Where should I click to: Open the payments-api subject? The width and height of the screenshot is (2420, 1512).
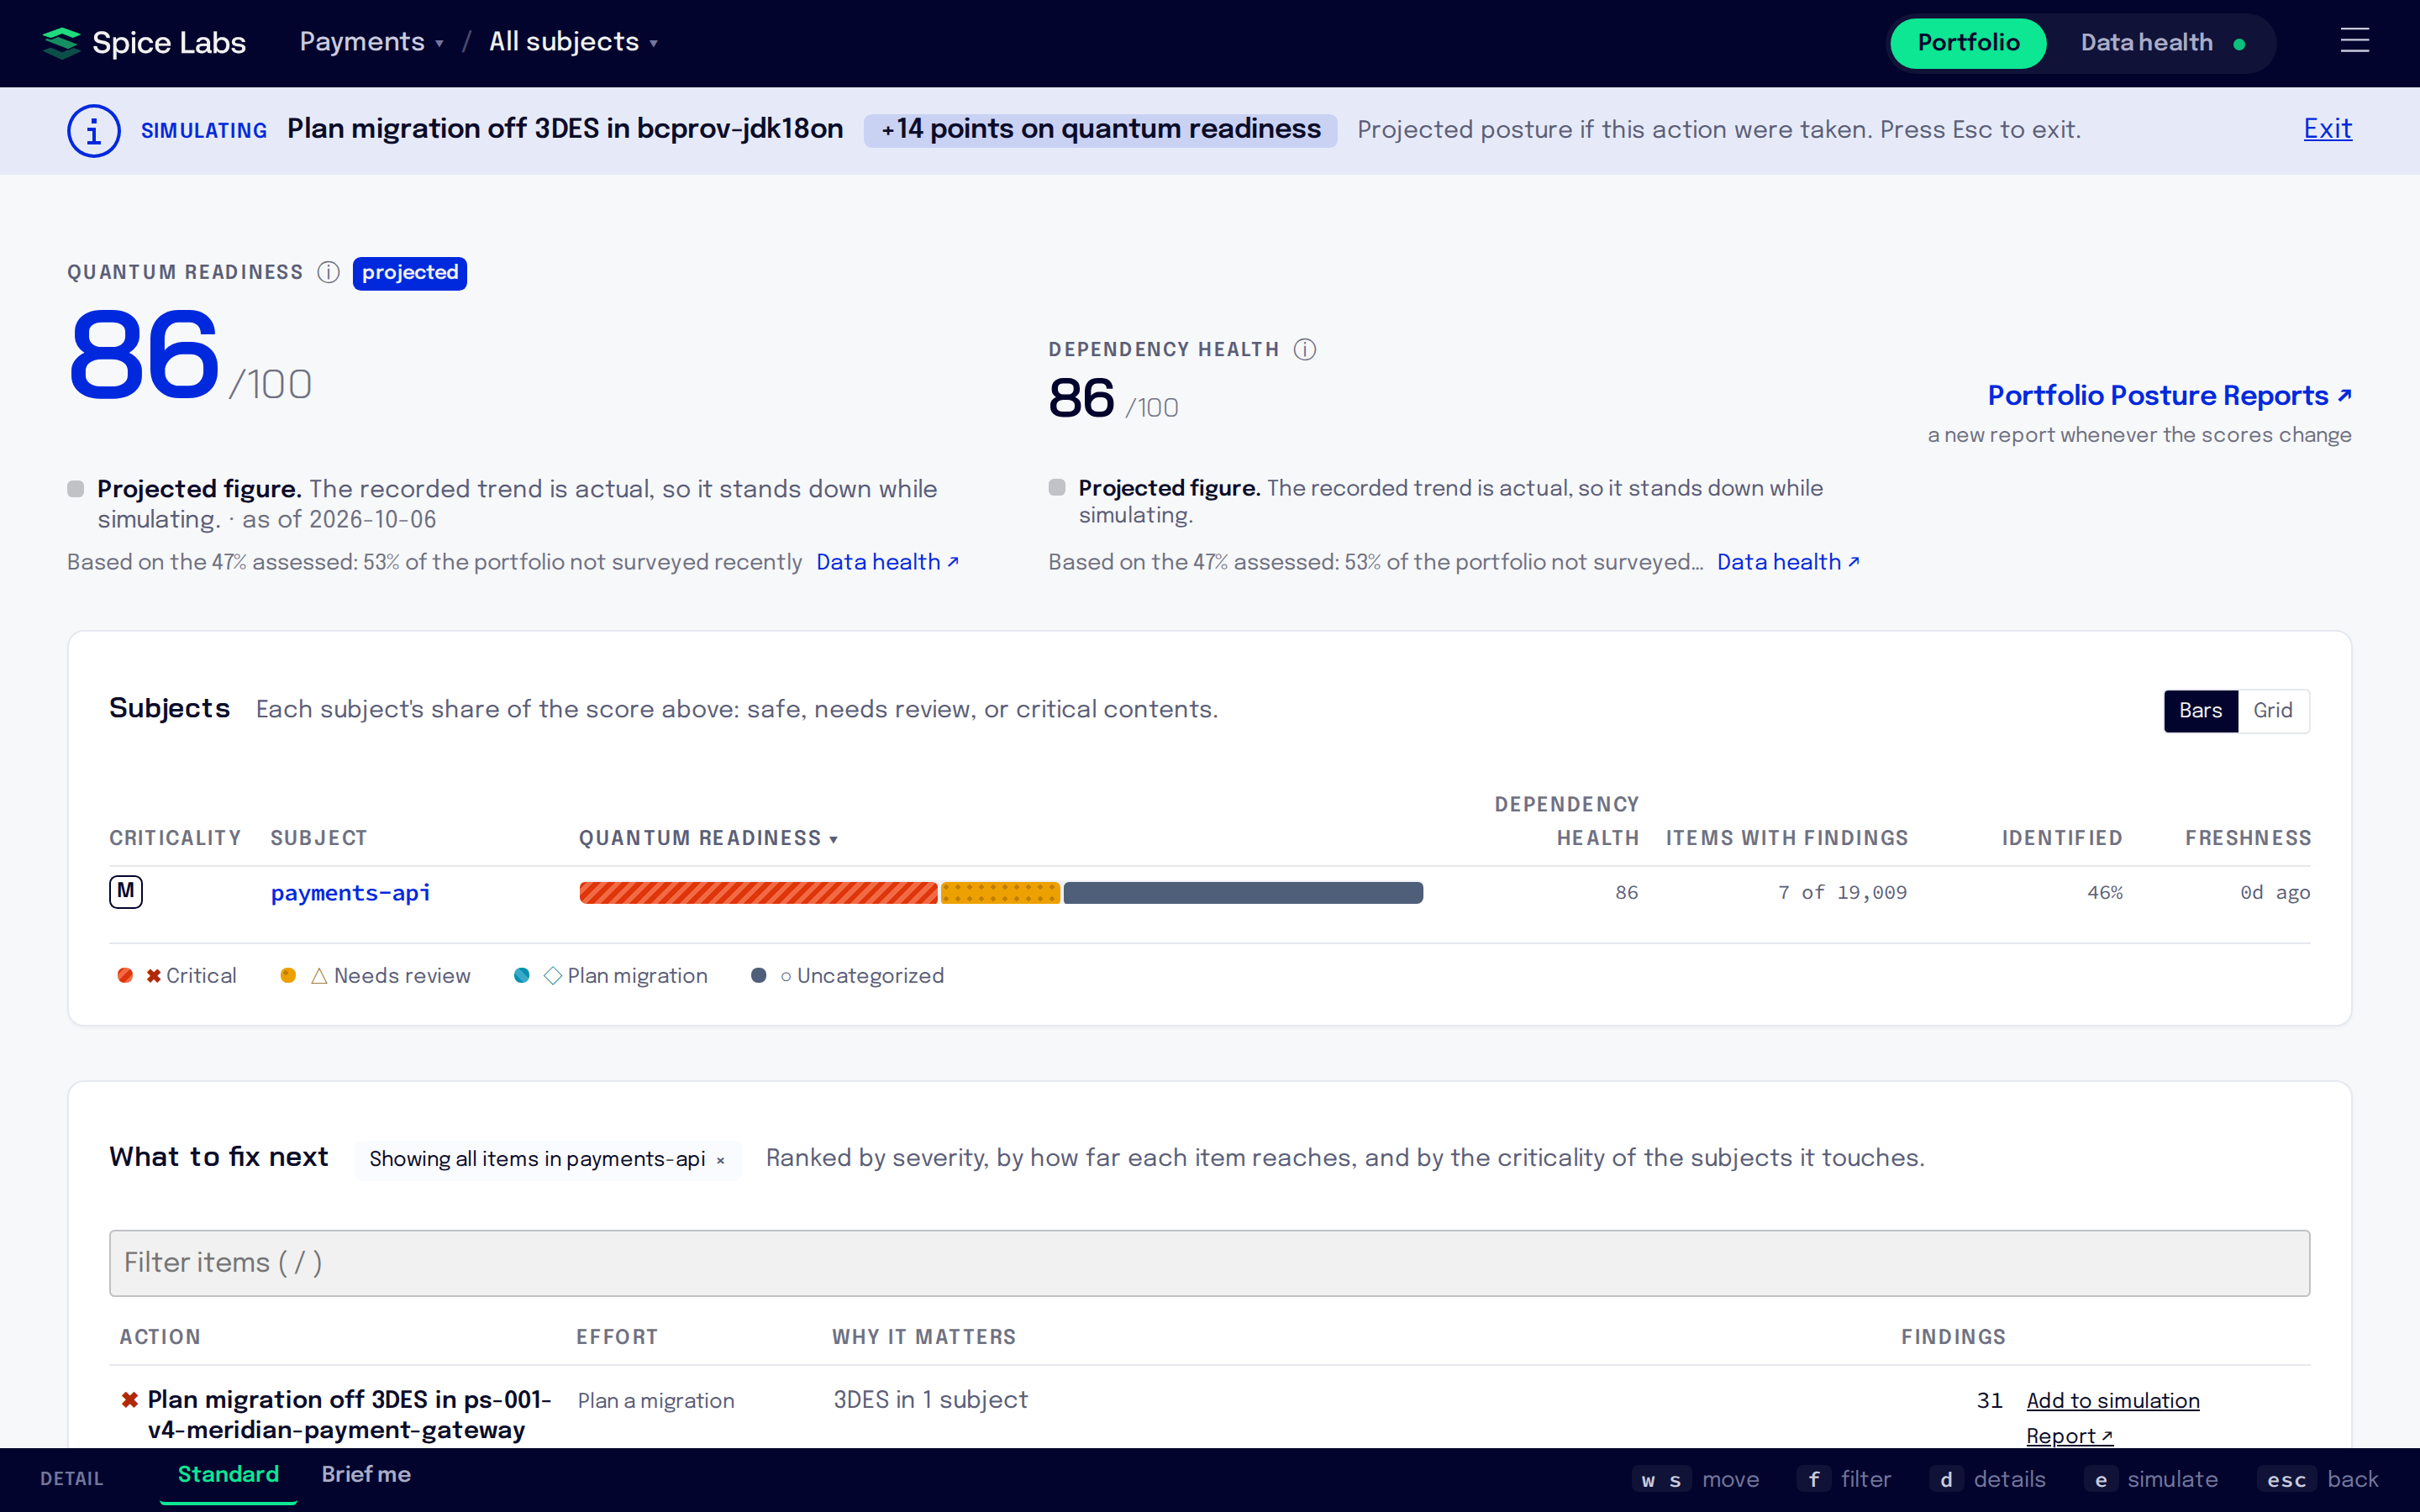click(350, 892)
